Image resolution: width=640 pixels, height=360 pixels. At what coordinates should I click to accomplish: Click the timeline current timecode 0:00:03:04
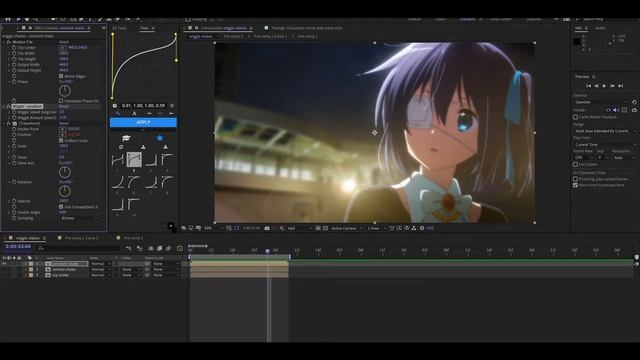coord(18,247)
